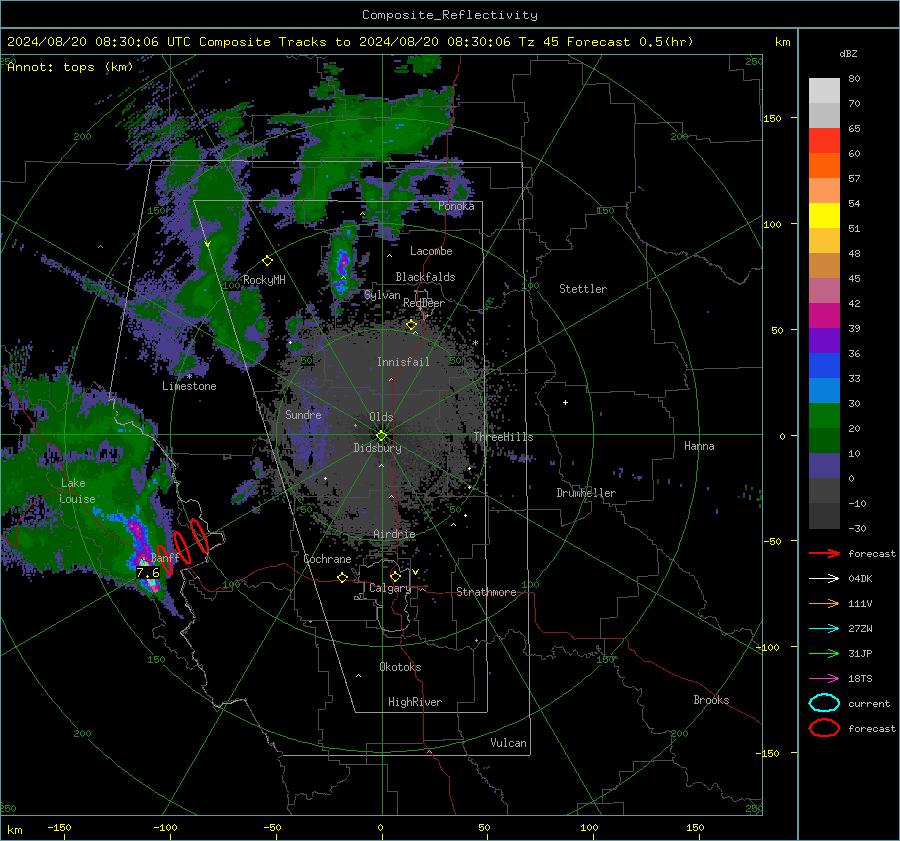
Task: Select the bright yellow 54 dBZ swatch
Action: (824, 215)
